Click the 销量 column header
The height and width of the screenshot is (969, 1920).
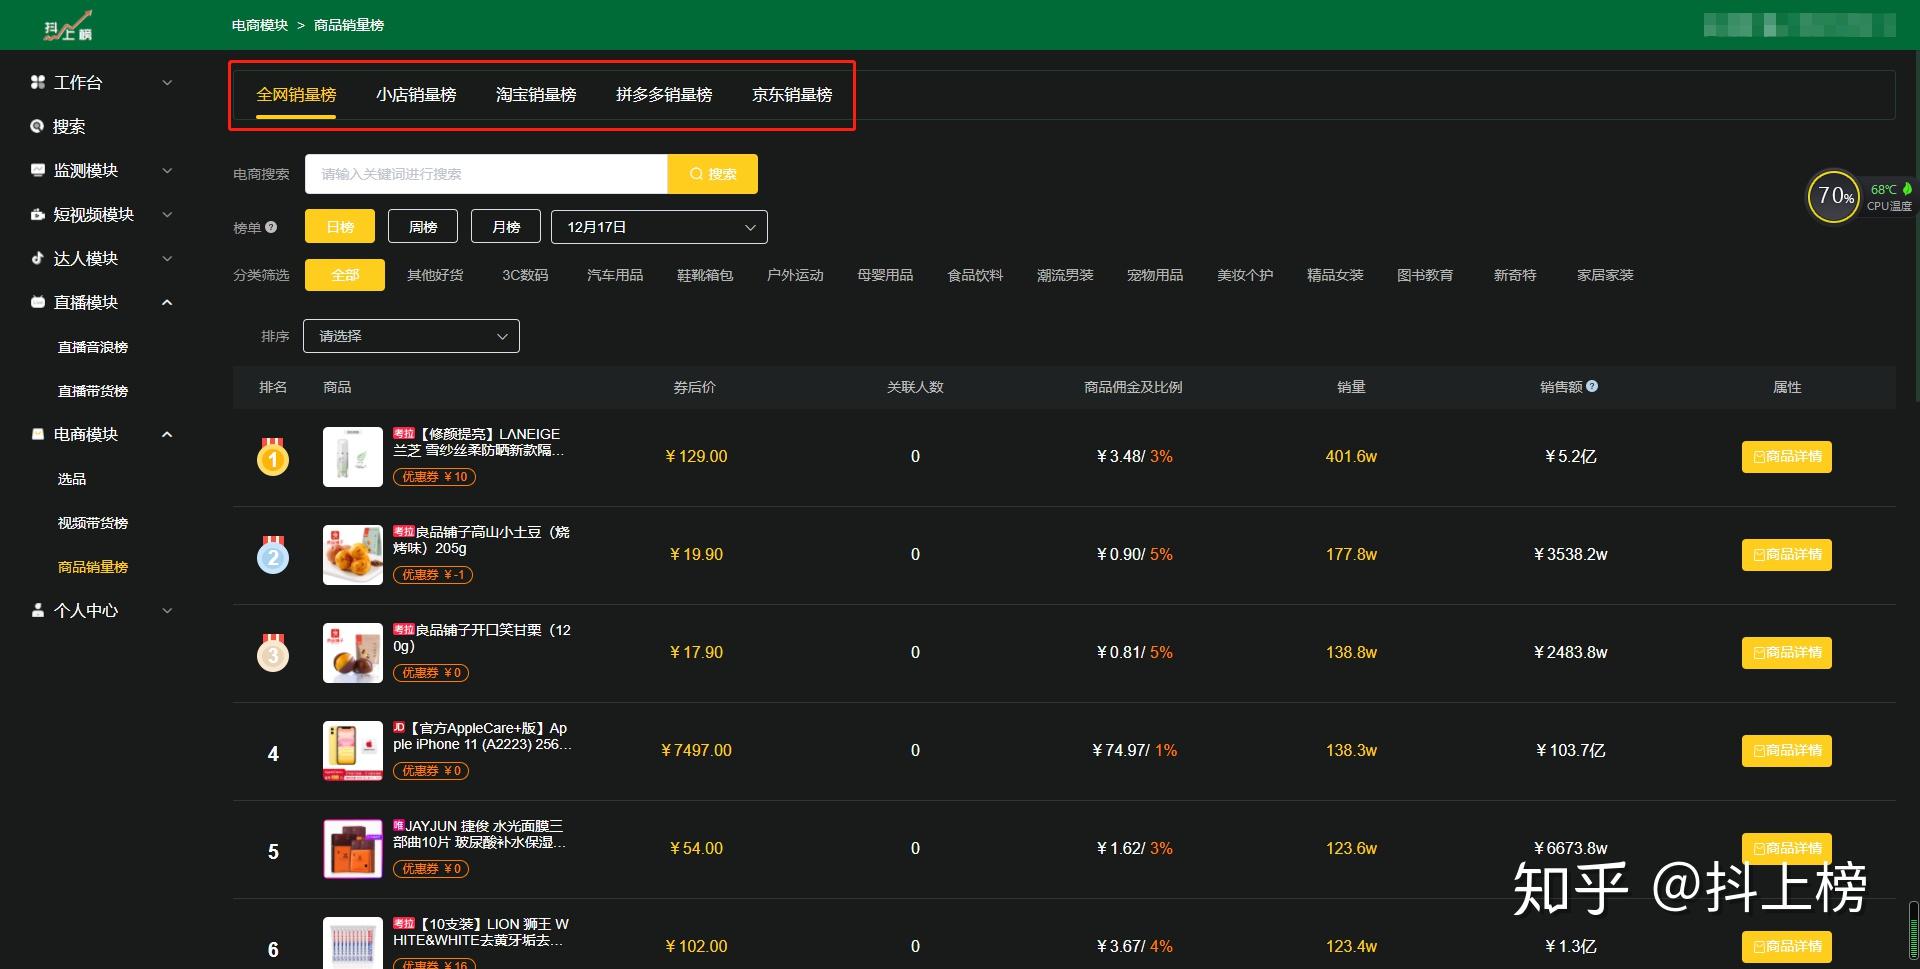click(x=1351, y=387)
